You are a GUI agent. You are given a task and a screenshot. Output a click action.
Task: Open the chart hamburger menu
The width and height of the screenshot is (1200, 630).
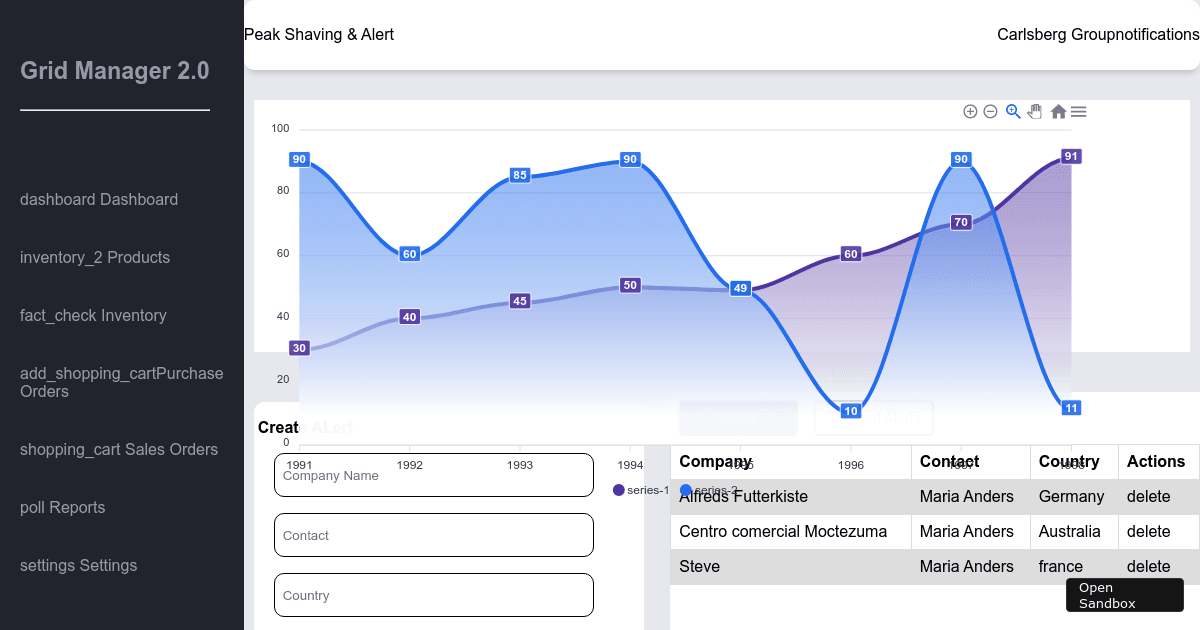click(1078, 111)
